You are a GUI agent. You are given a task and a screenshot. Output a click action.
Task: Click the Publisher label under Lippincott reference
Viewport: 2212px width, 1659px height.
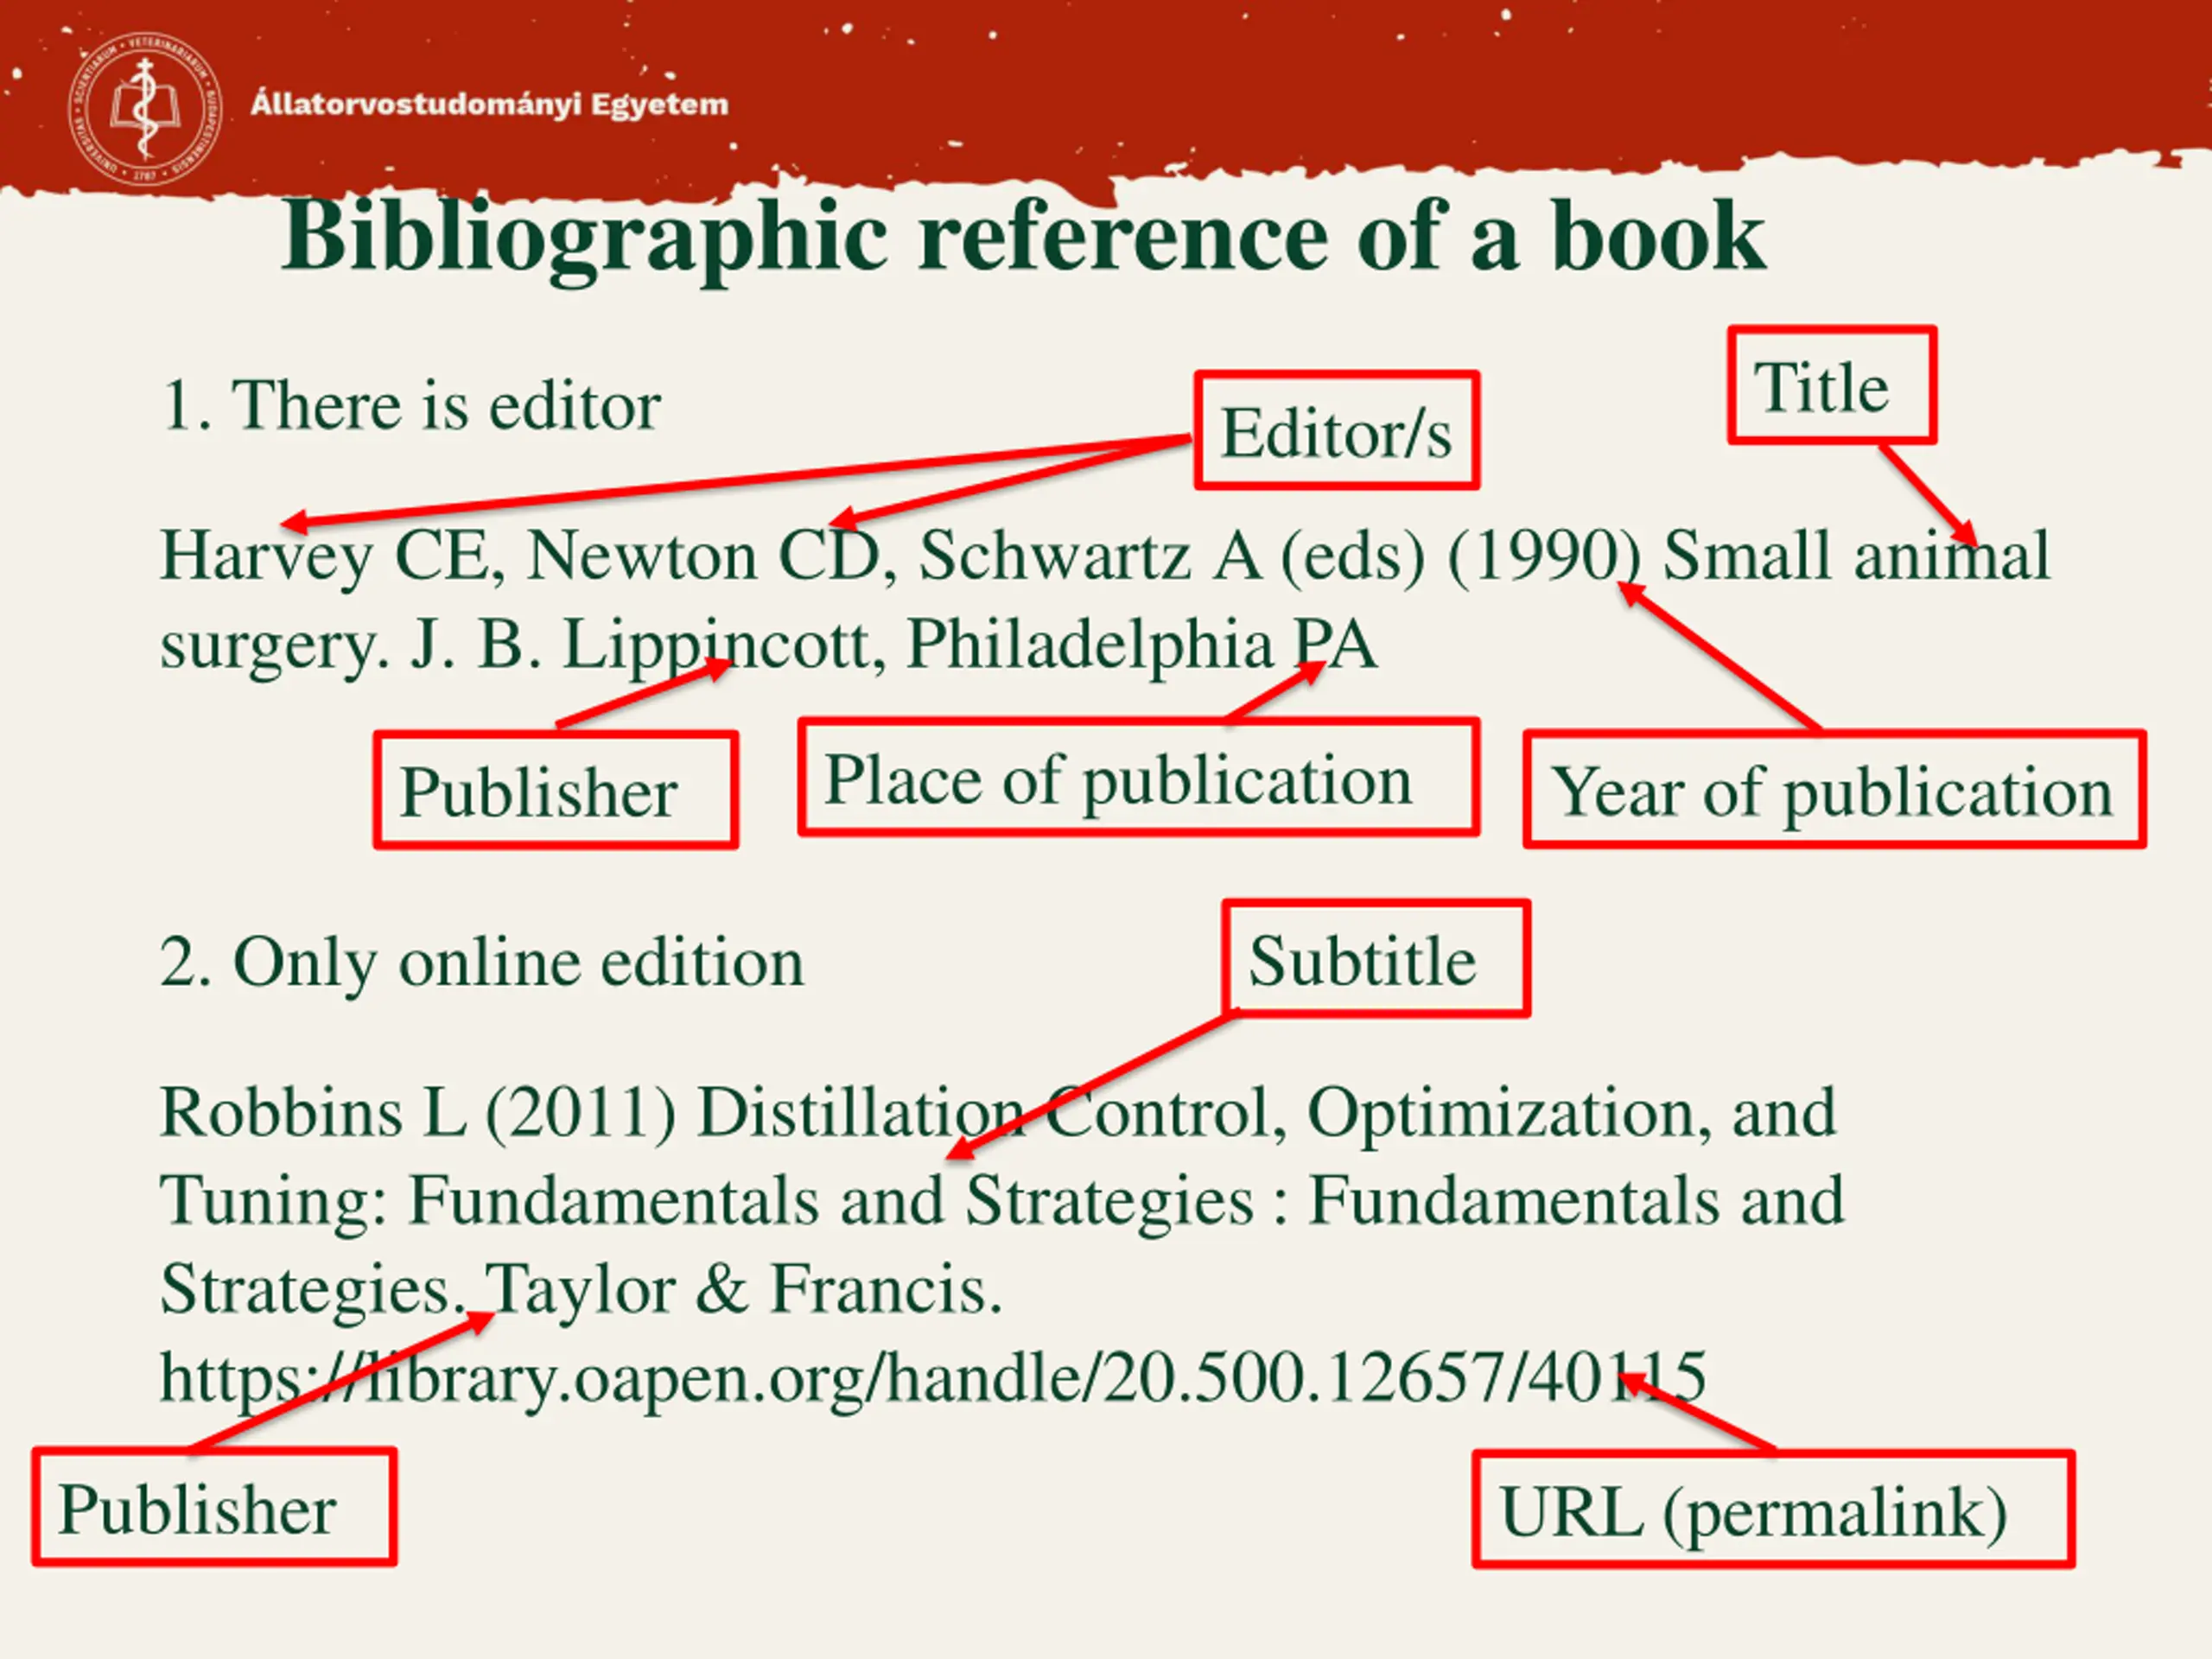click(x=556, y=790)
